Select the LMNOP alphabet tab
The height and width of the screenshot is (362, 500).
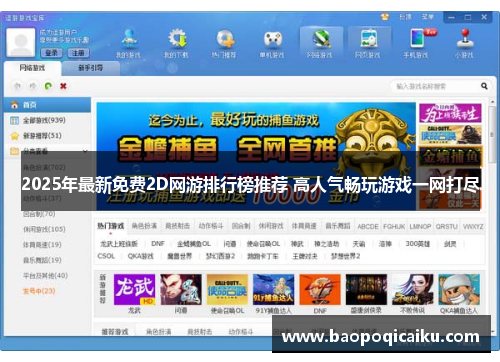click(x=420, y=227)
